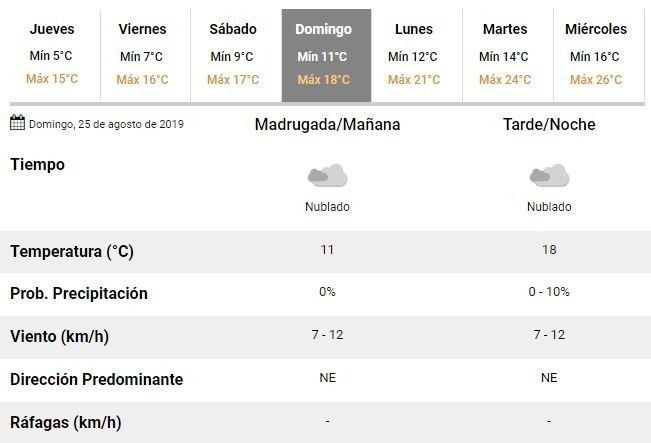
Task: Click the Dirección Predominante row label
Action: (x=96, y=380)
